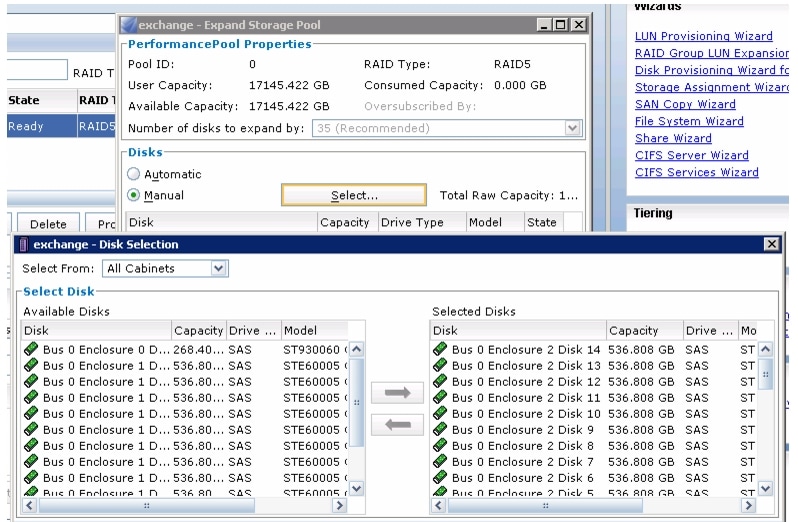
Task: Sort Available Disks by Disk column header
Action: [x=97, y=331]
